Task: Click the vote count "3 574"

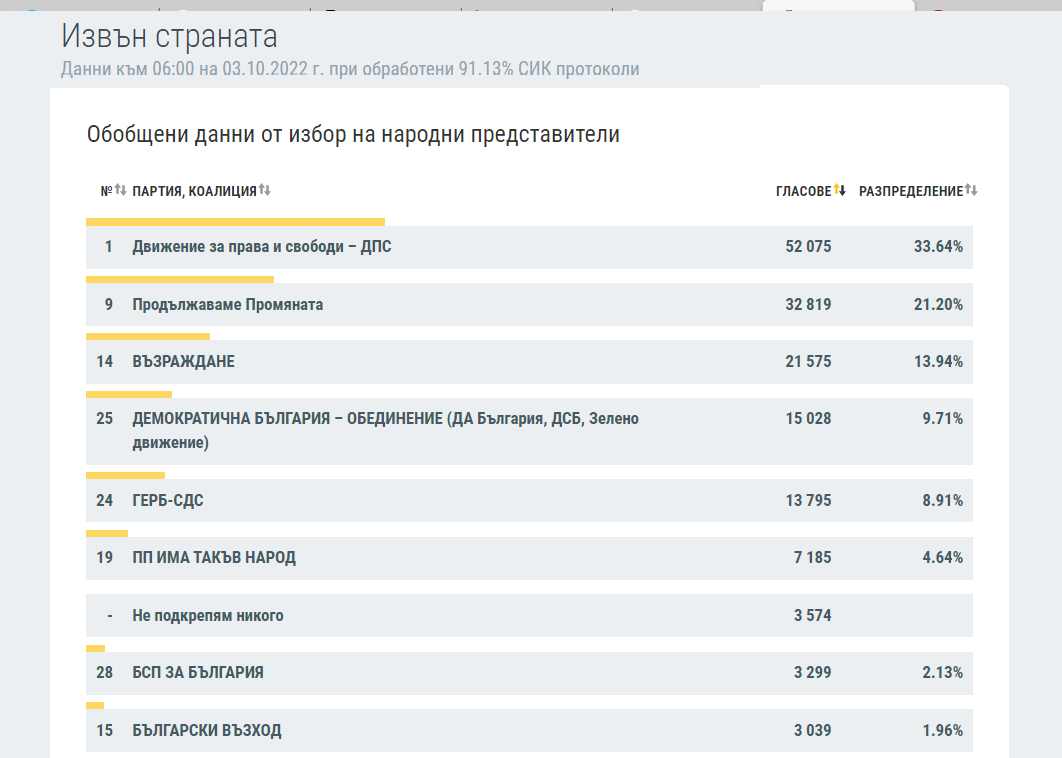Action: tap(813, 616)
